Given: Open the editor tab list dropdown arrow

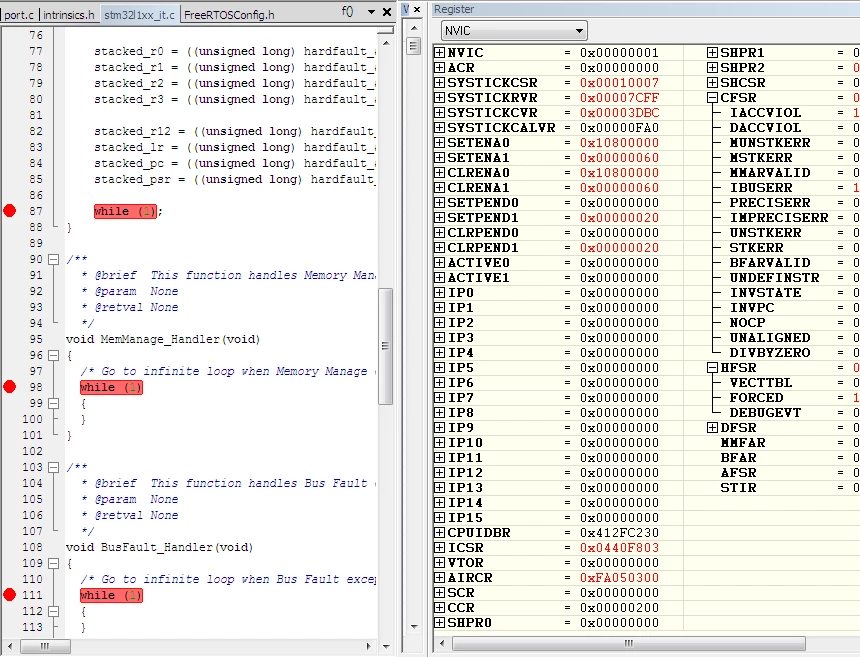Looking at the screenshot, I should 371,12.
